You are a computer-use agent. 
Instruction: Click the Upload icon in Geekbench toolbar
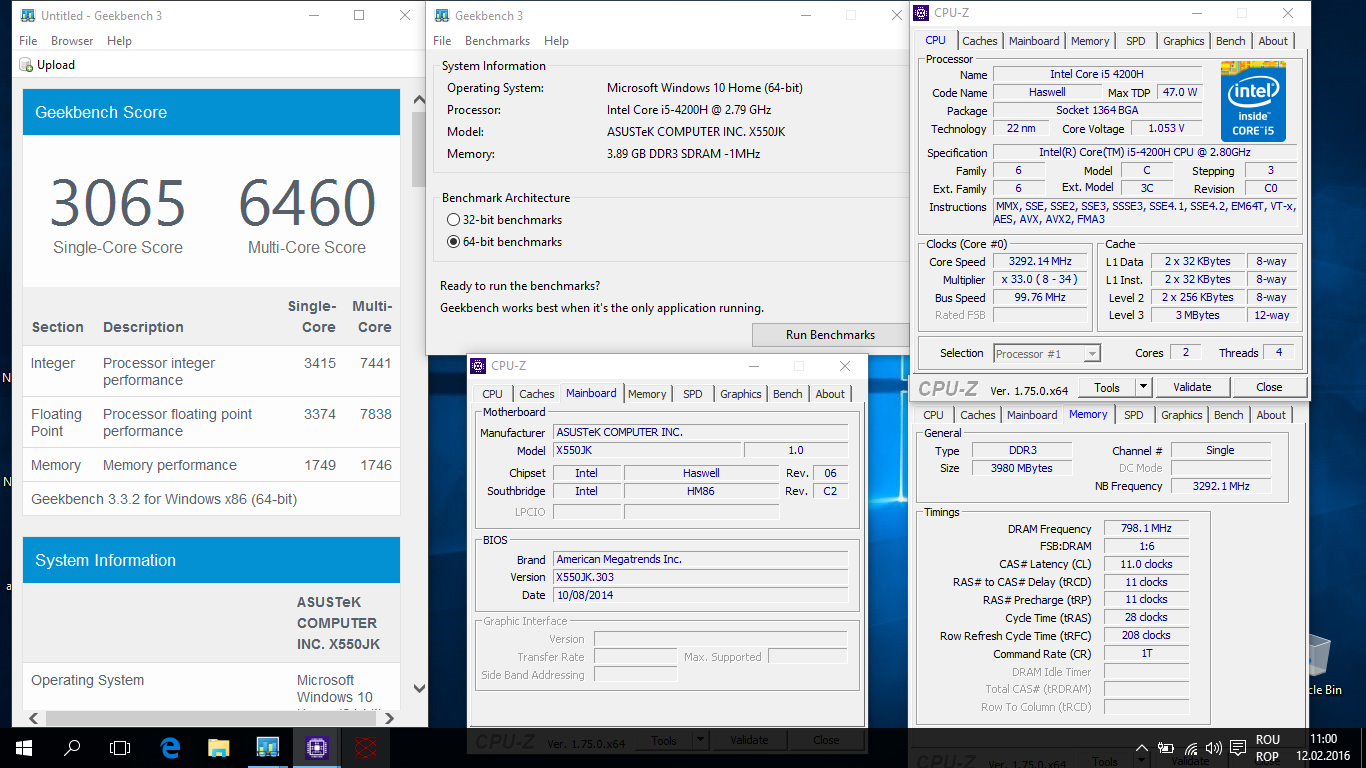click(26, 65)
